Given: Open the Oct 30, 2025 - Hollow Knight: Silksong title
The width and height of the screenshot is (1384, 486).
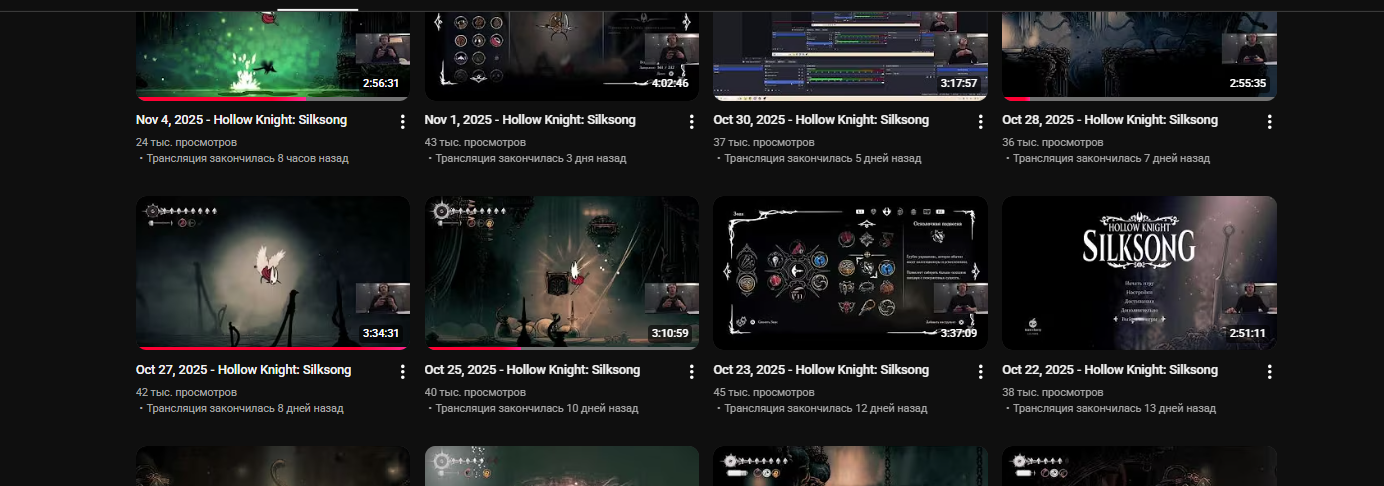Looking at the screenshot, I should coord(821,120).
